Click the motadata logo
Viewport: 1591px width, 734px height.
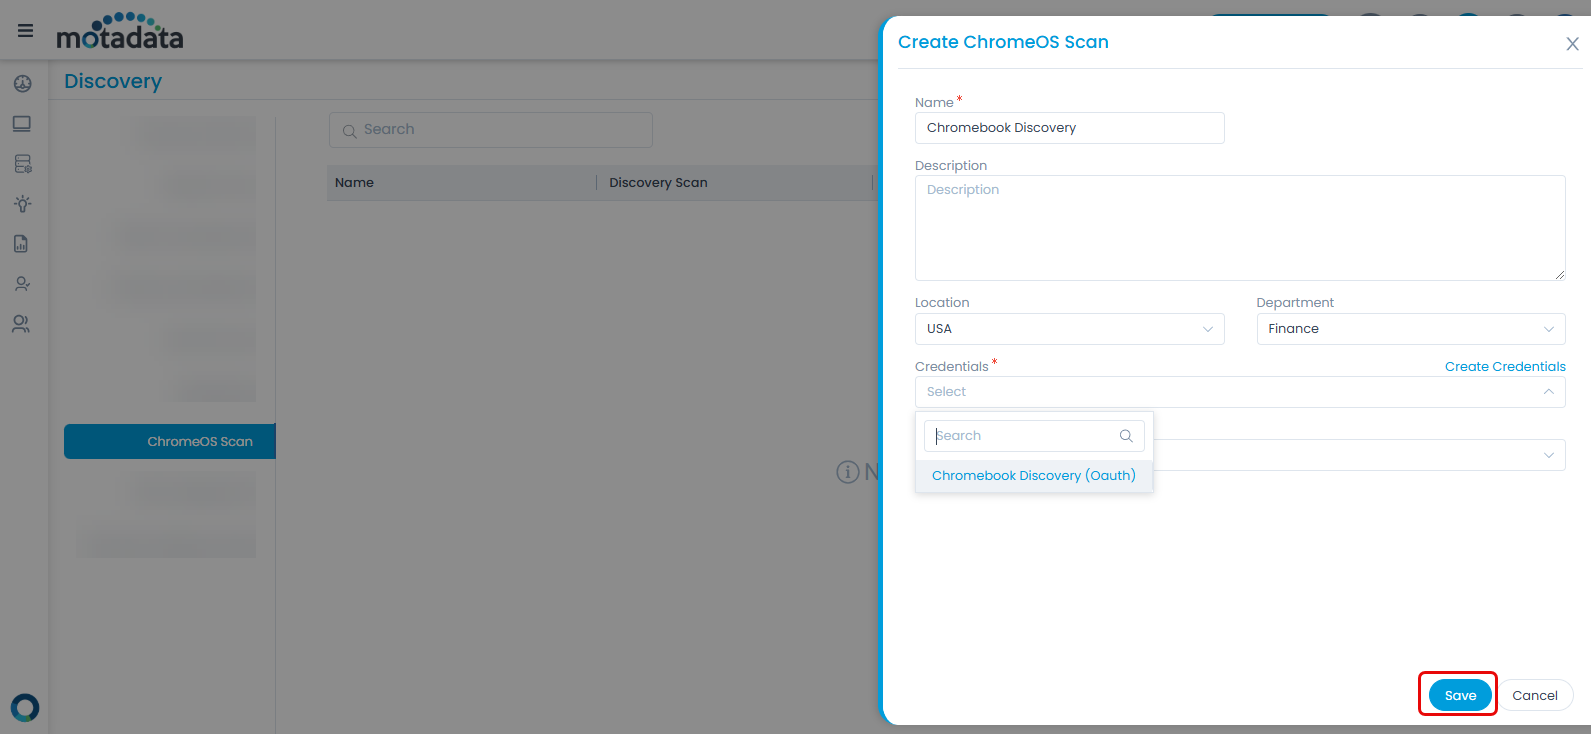click(x=120, y=32)
